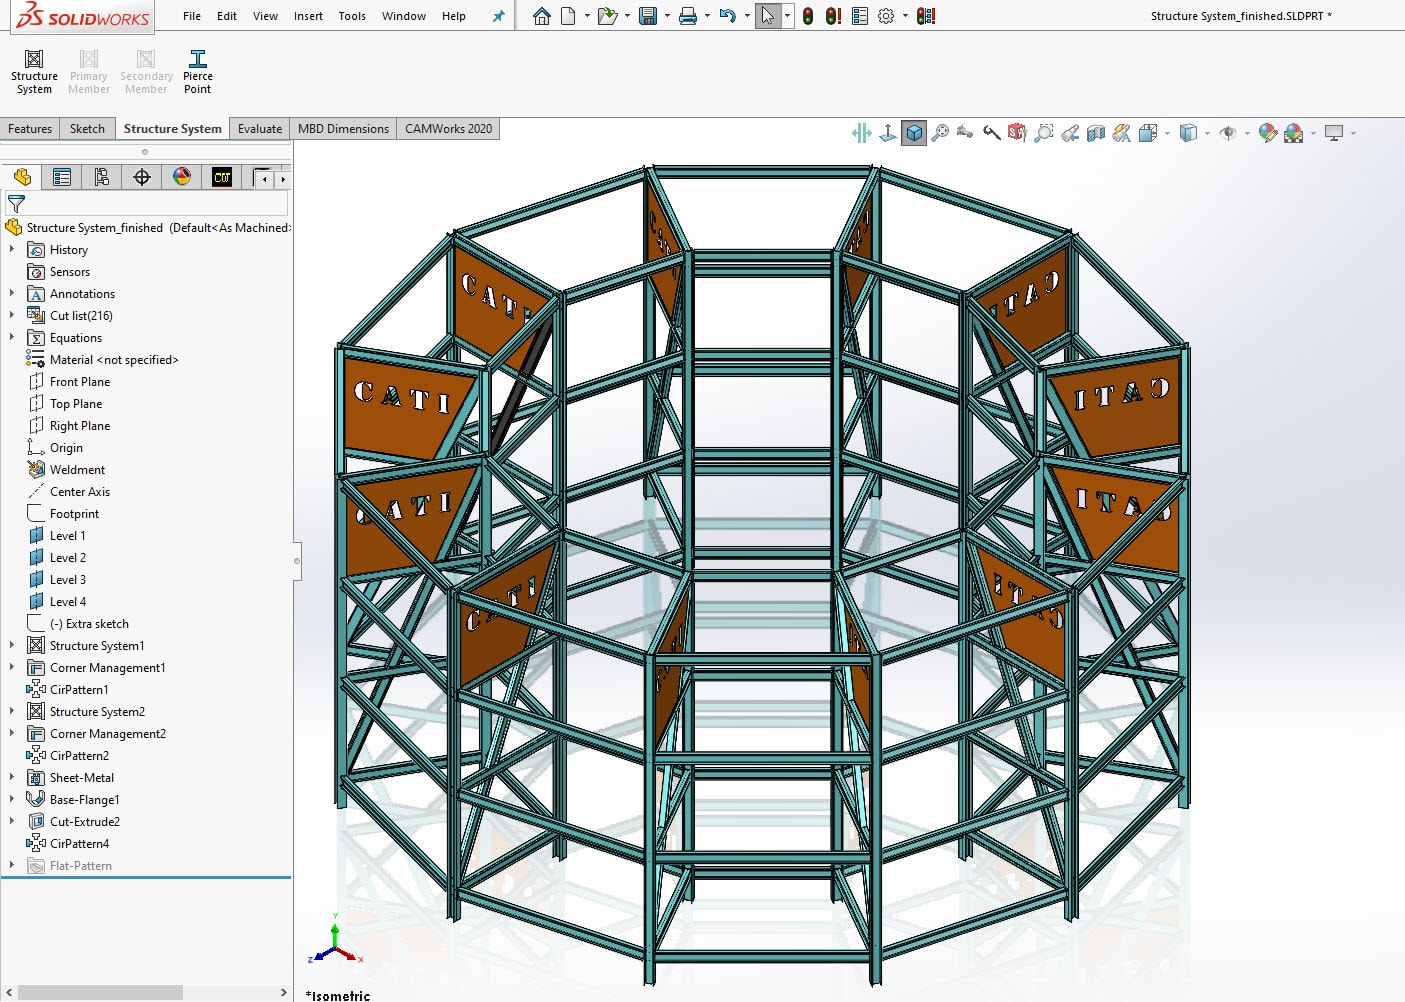Click the Structure System command
Viewport: 1405px width, 1002px height.
click(x=34, y=73)
